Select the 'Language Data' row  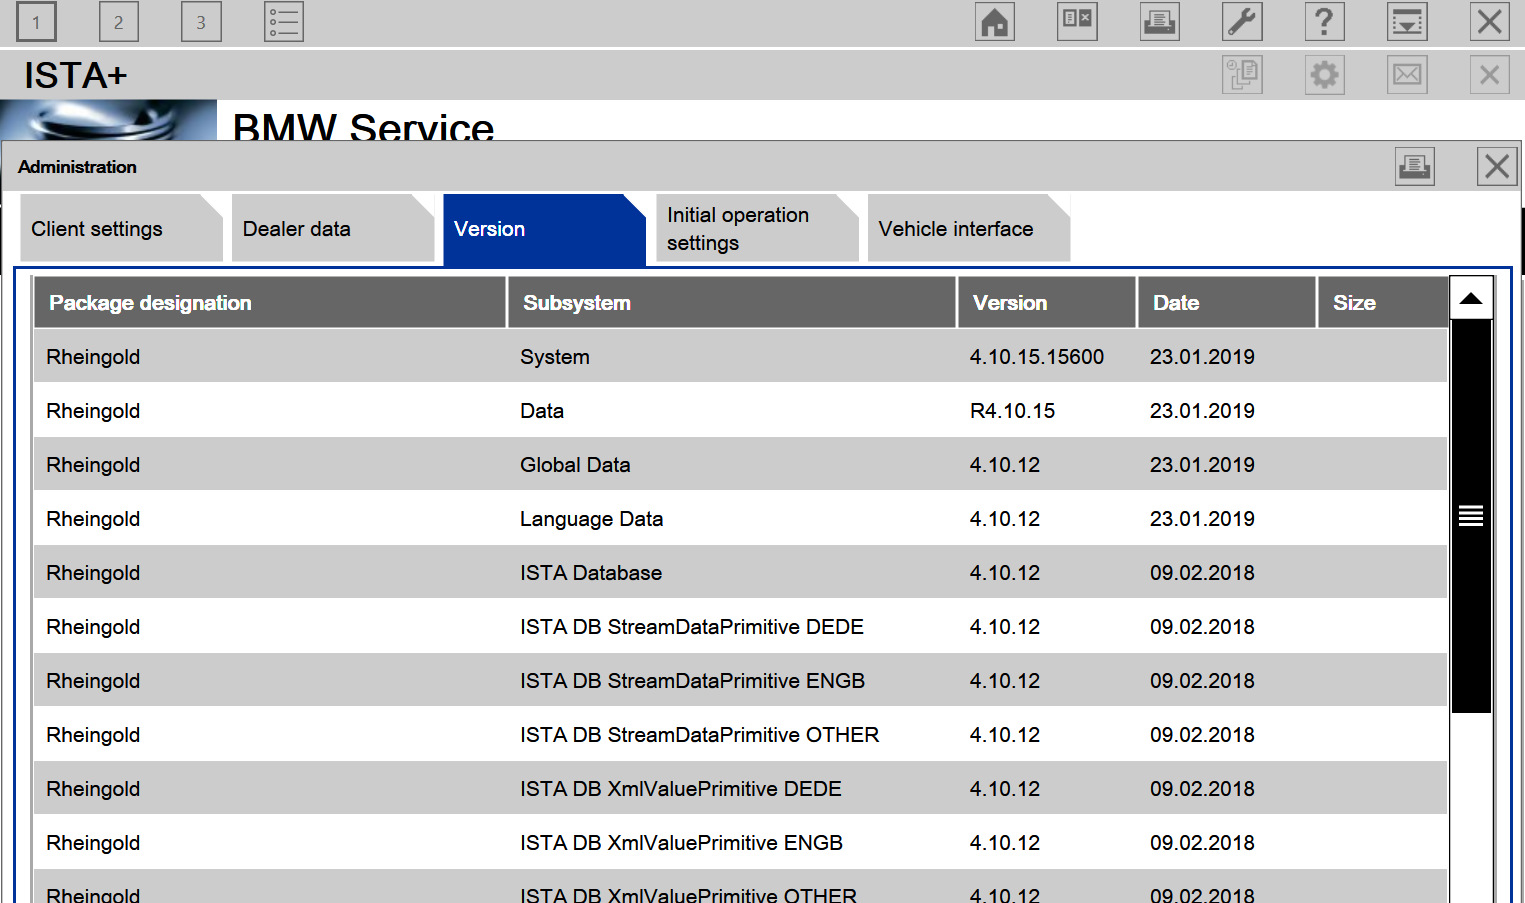click(740, 519)
